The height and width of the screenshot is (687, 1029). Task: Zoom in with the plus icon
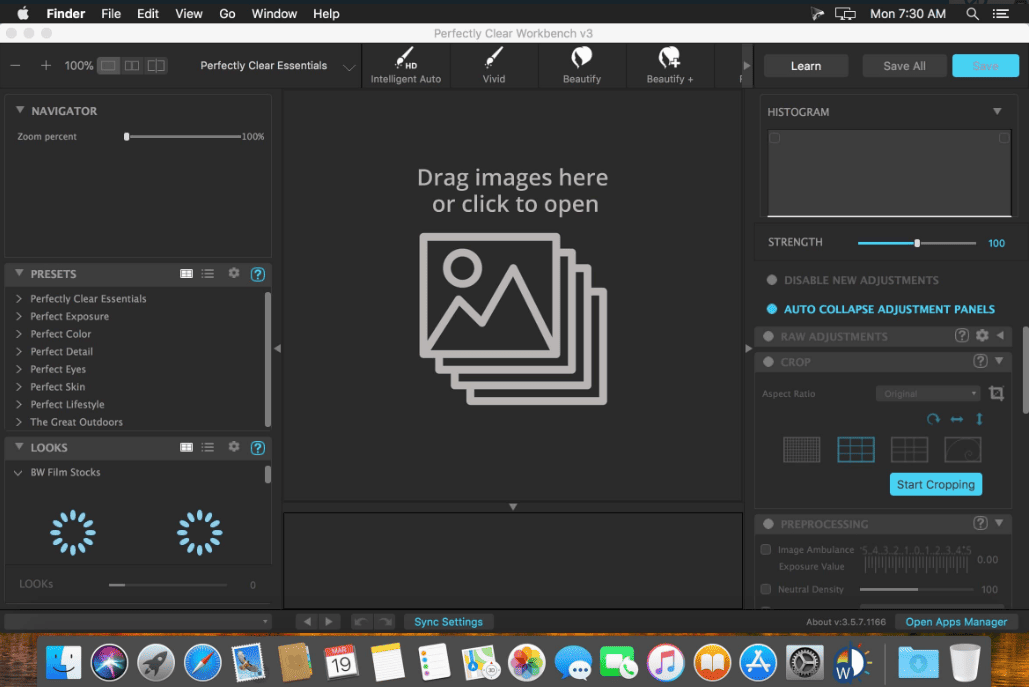(x=45, y=66)
